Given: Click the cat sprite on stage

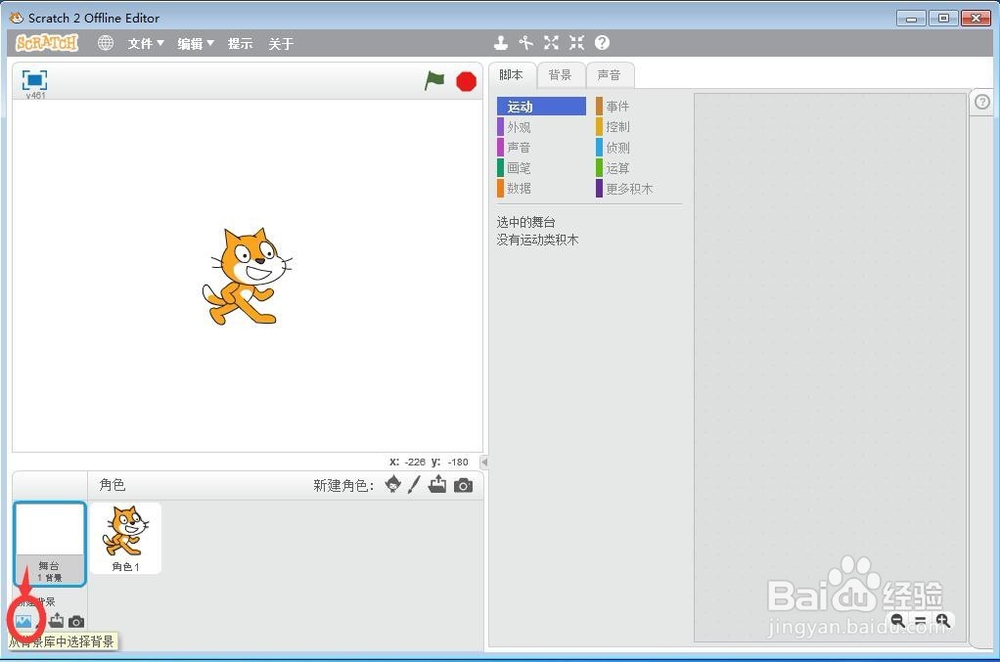Looking at the screenshot, I should [x=246, y=277].
